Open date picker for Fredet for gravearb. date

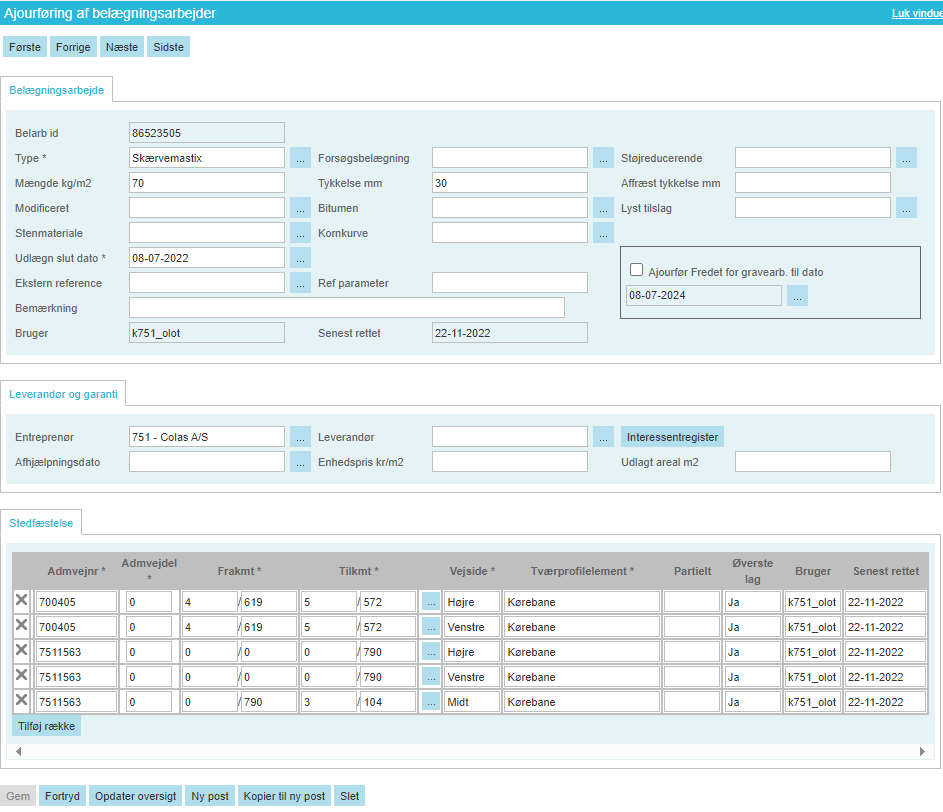pyautogui.click(x=797, y=296)
